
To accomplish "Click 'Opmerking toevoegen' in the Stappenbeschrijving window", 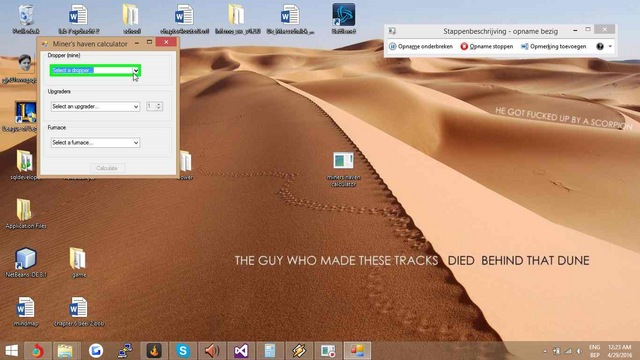I will pyautogui.click(x=553, y=47).
